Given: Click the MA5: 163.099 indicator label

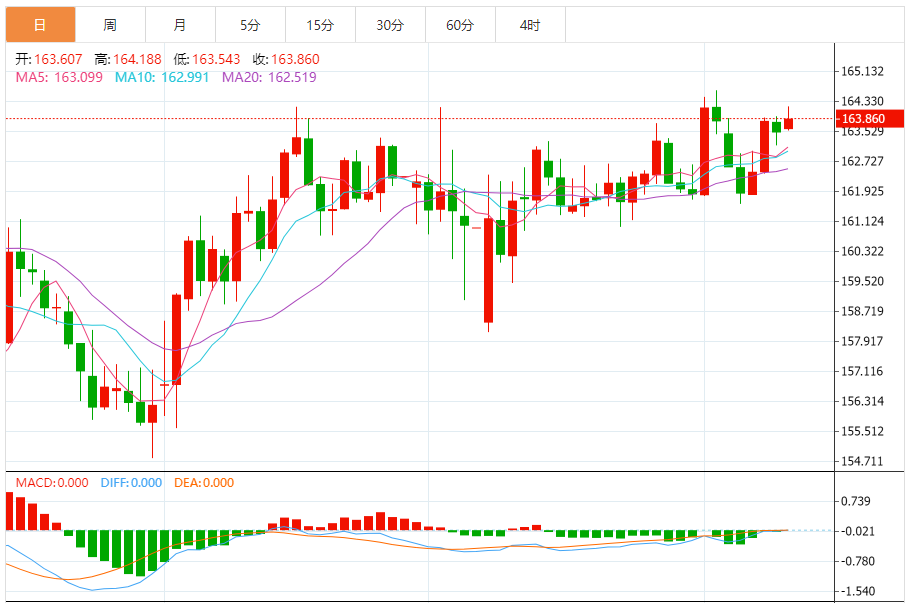Looking at the screenshot, I should 59,77.
